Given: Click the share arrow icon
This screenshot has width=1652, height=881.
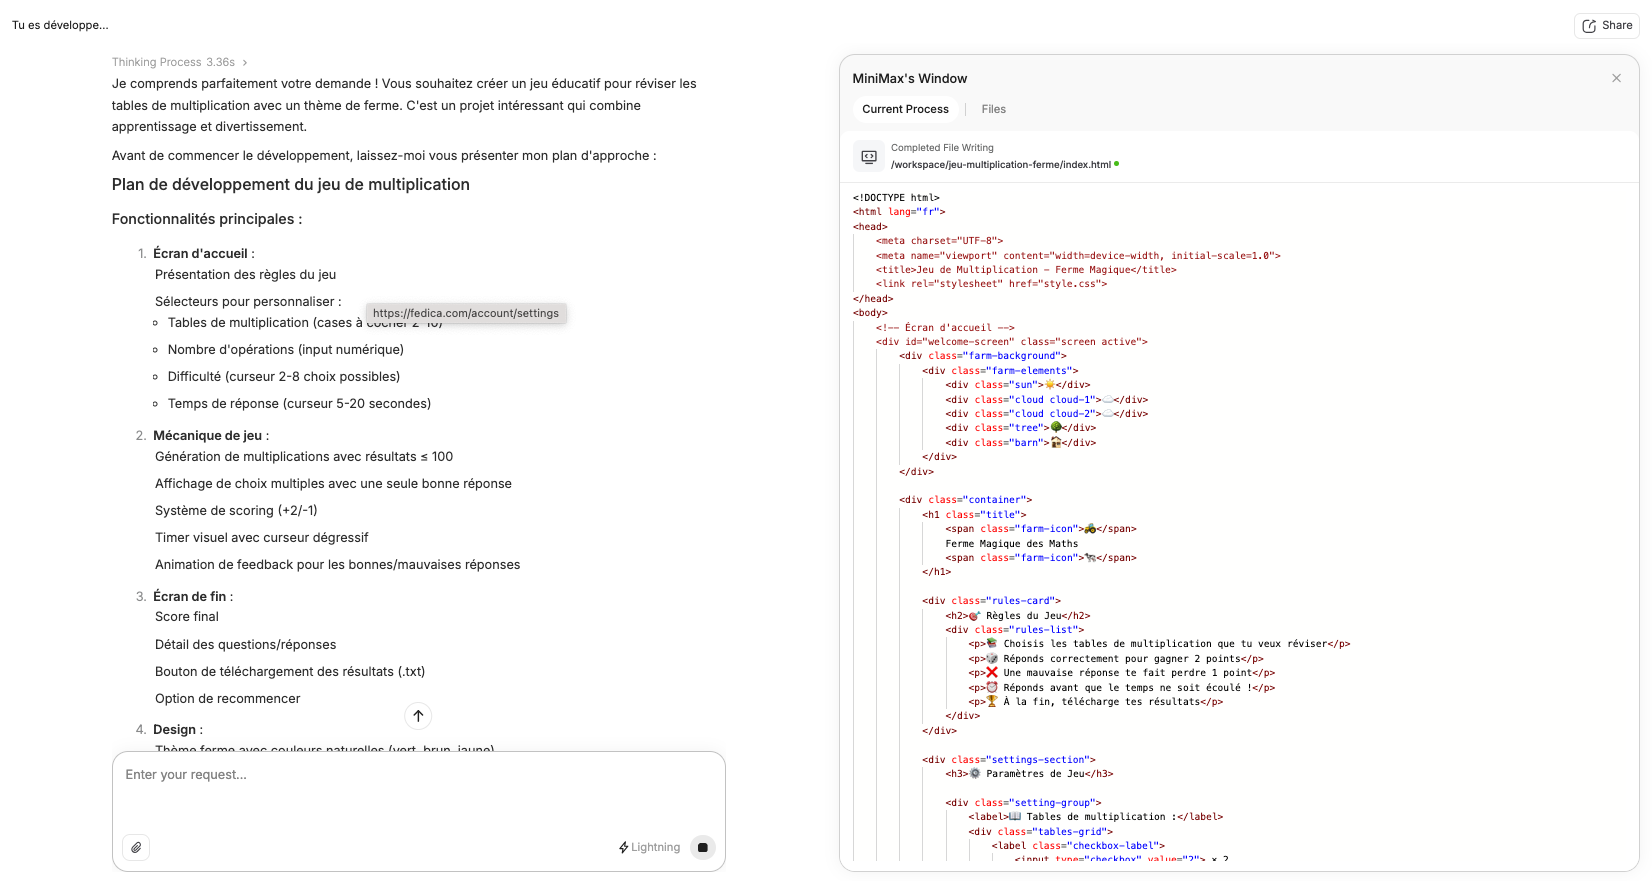Looking at the screenshot, I should 1589,26.
